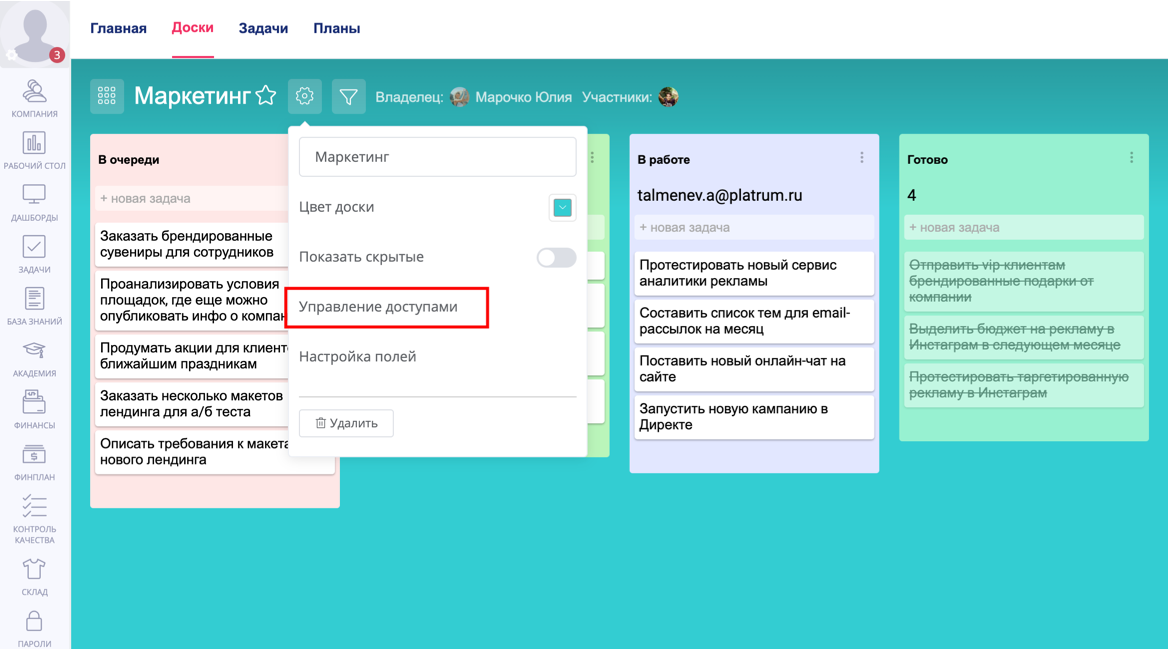Click the Маркетинг board name input field
Image resolution: width=1169 pixels, height=649 pixels.
coord(437,156)
